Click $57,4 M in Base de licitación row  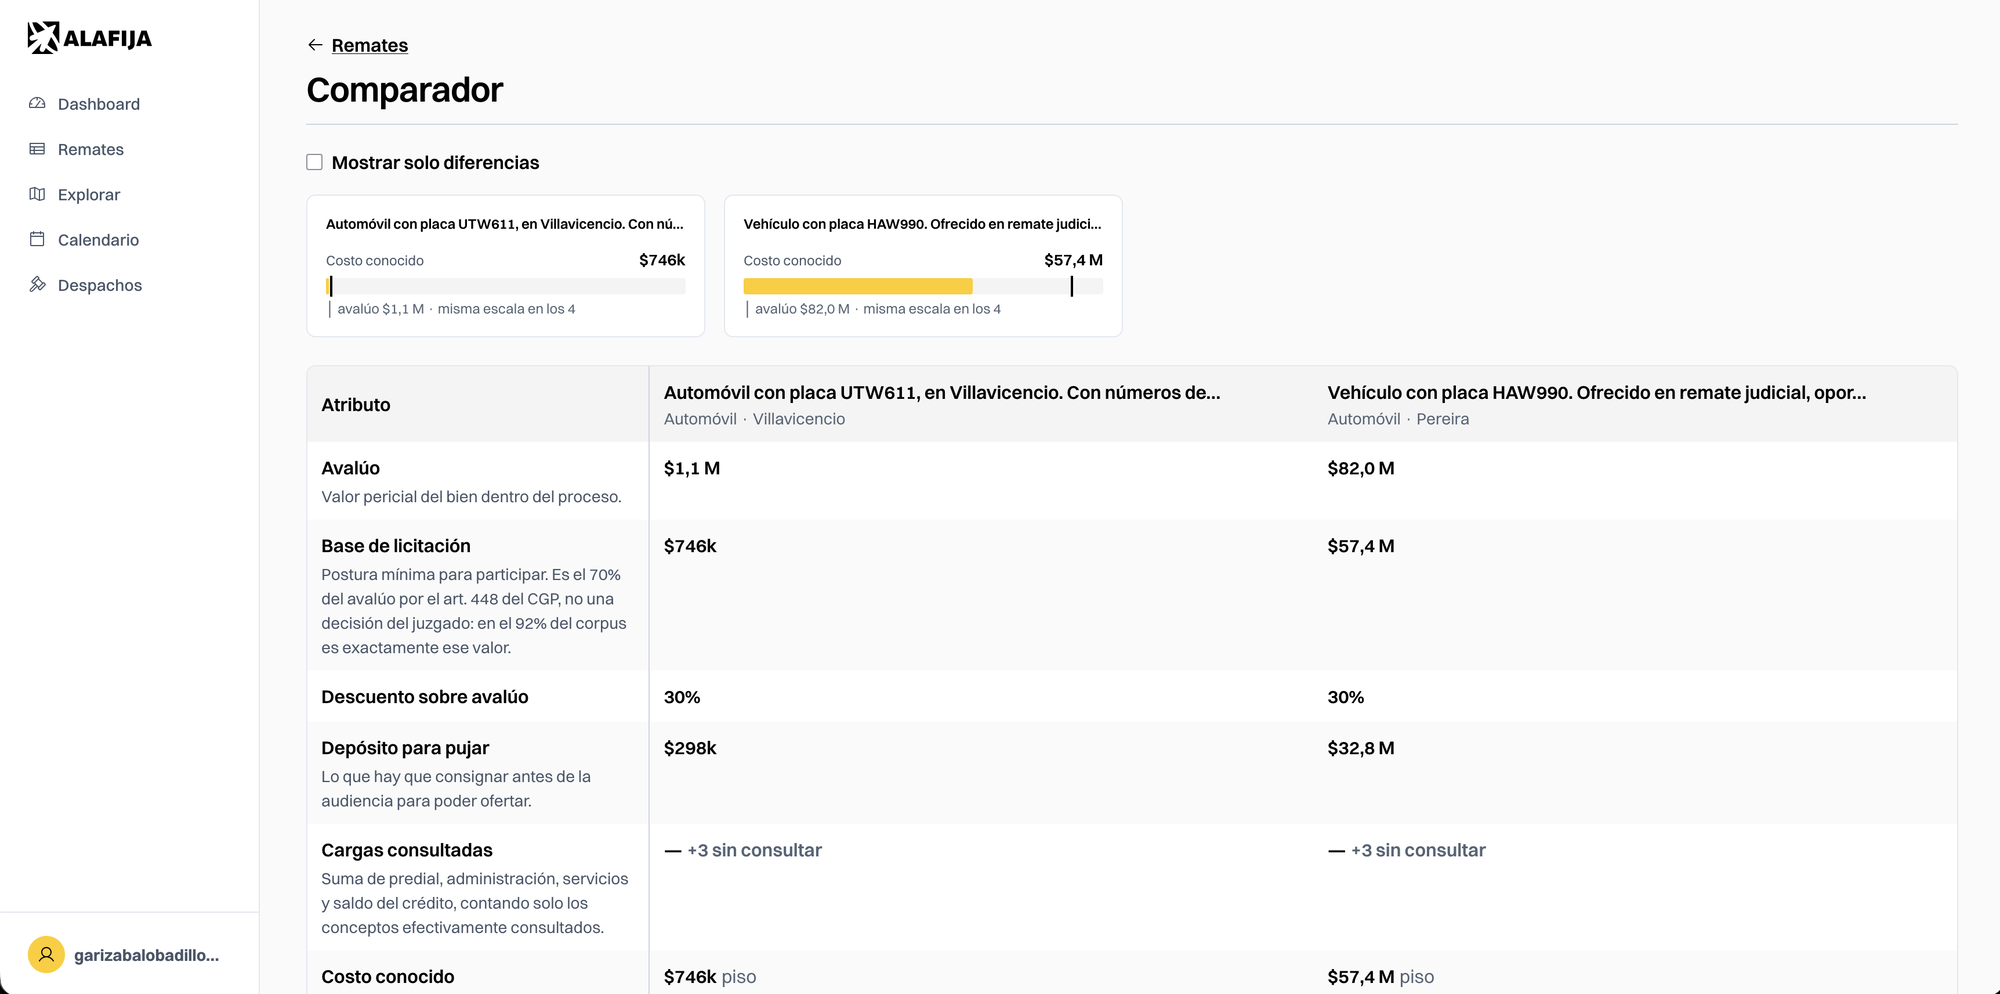(x=1361, y=546)
